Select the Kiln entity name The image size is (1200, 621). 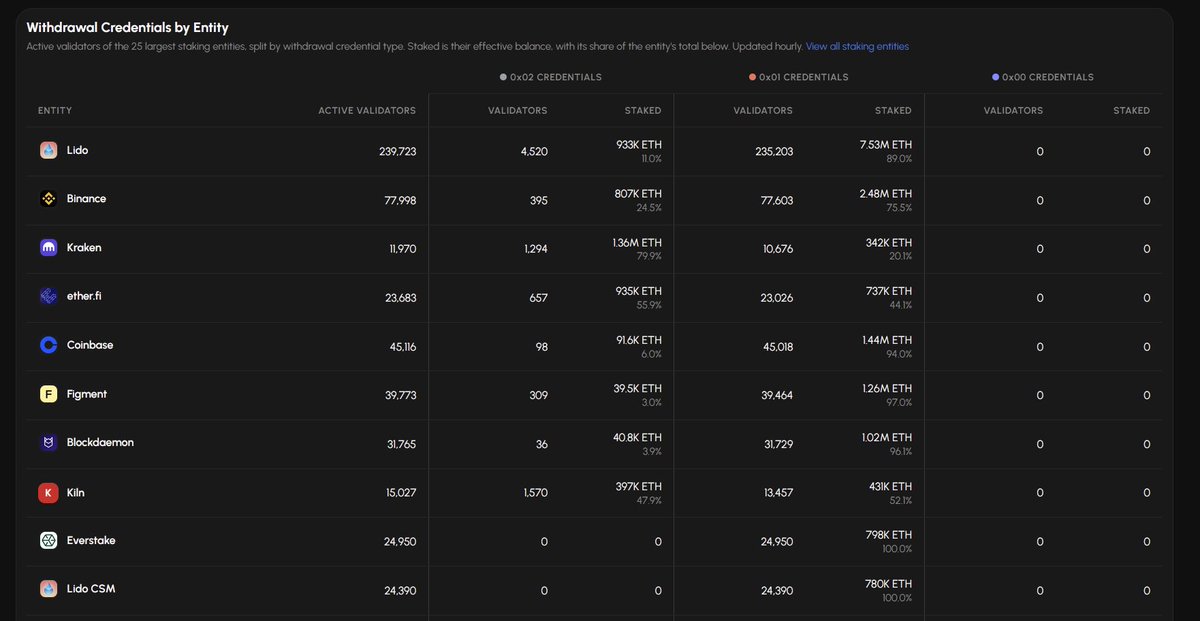pos(76,491)
